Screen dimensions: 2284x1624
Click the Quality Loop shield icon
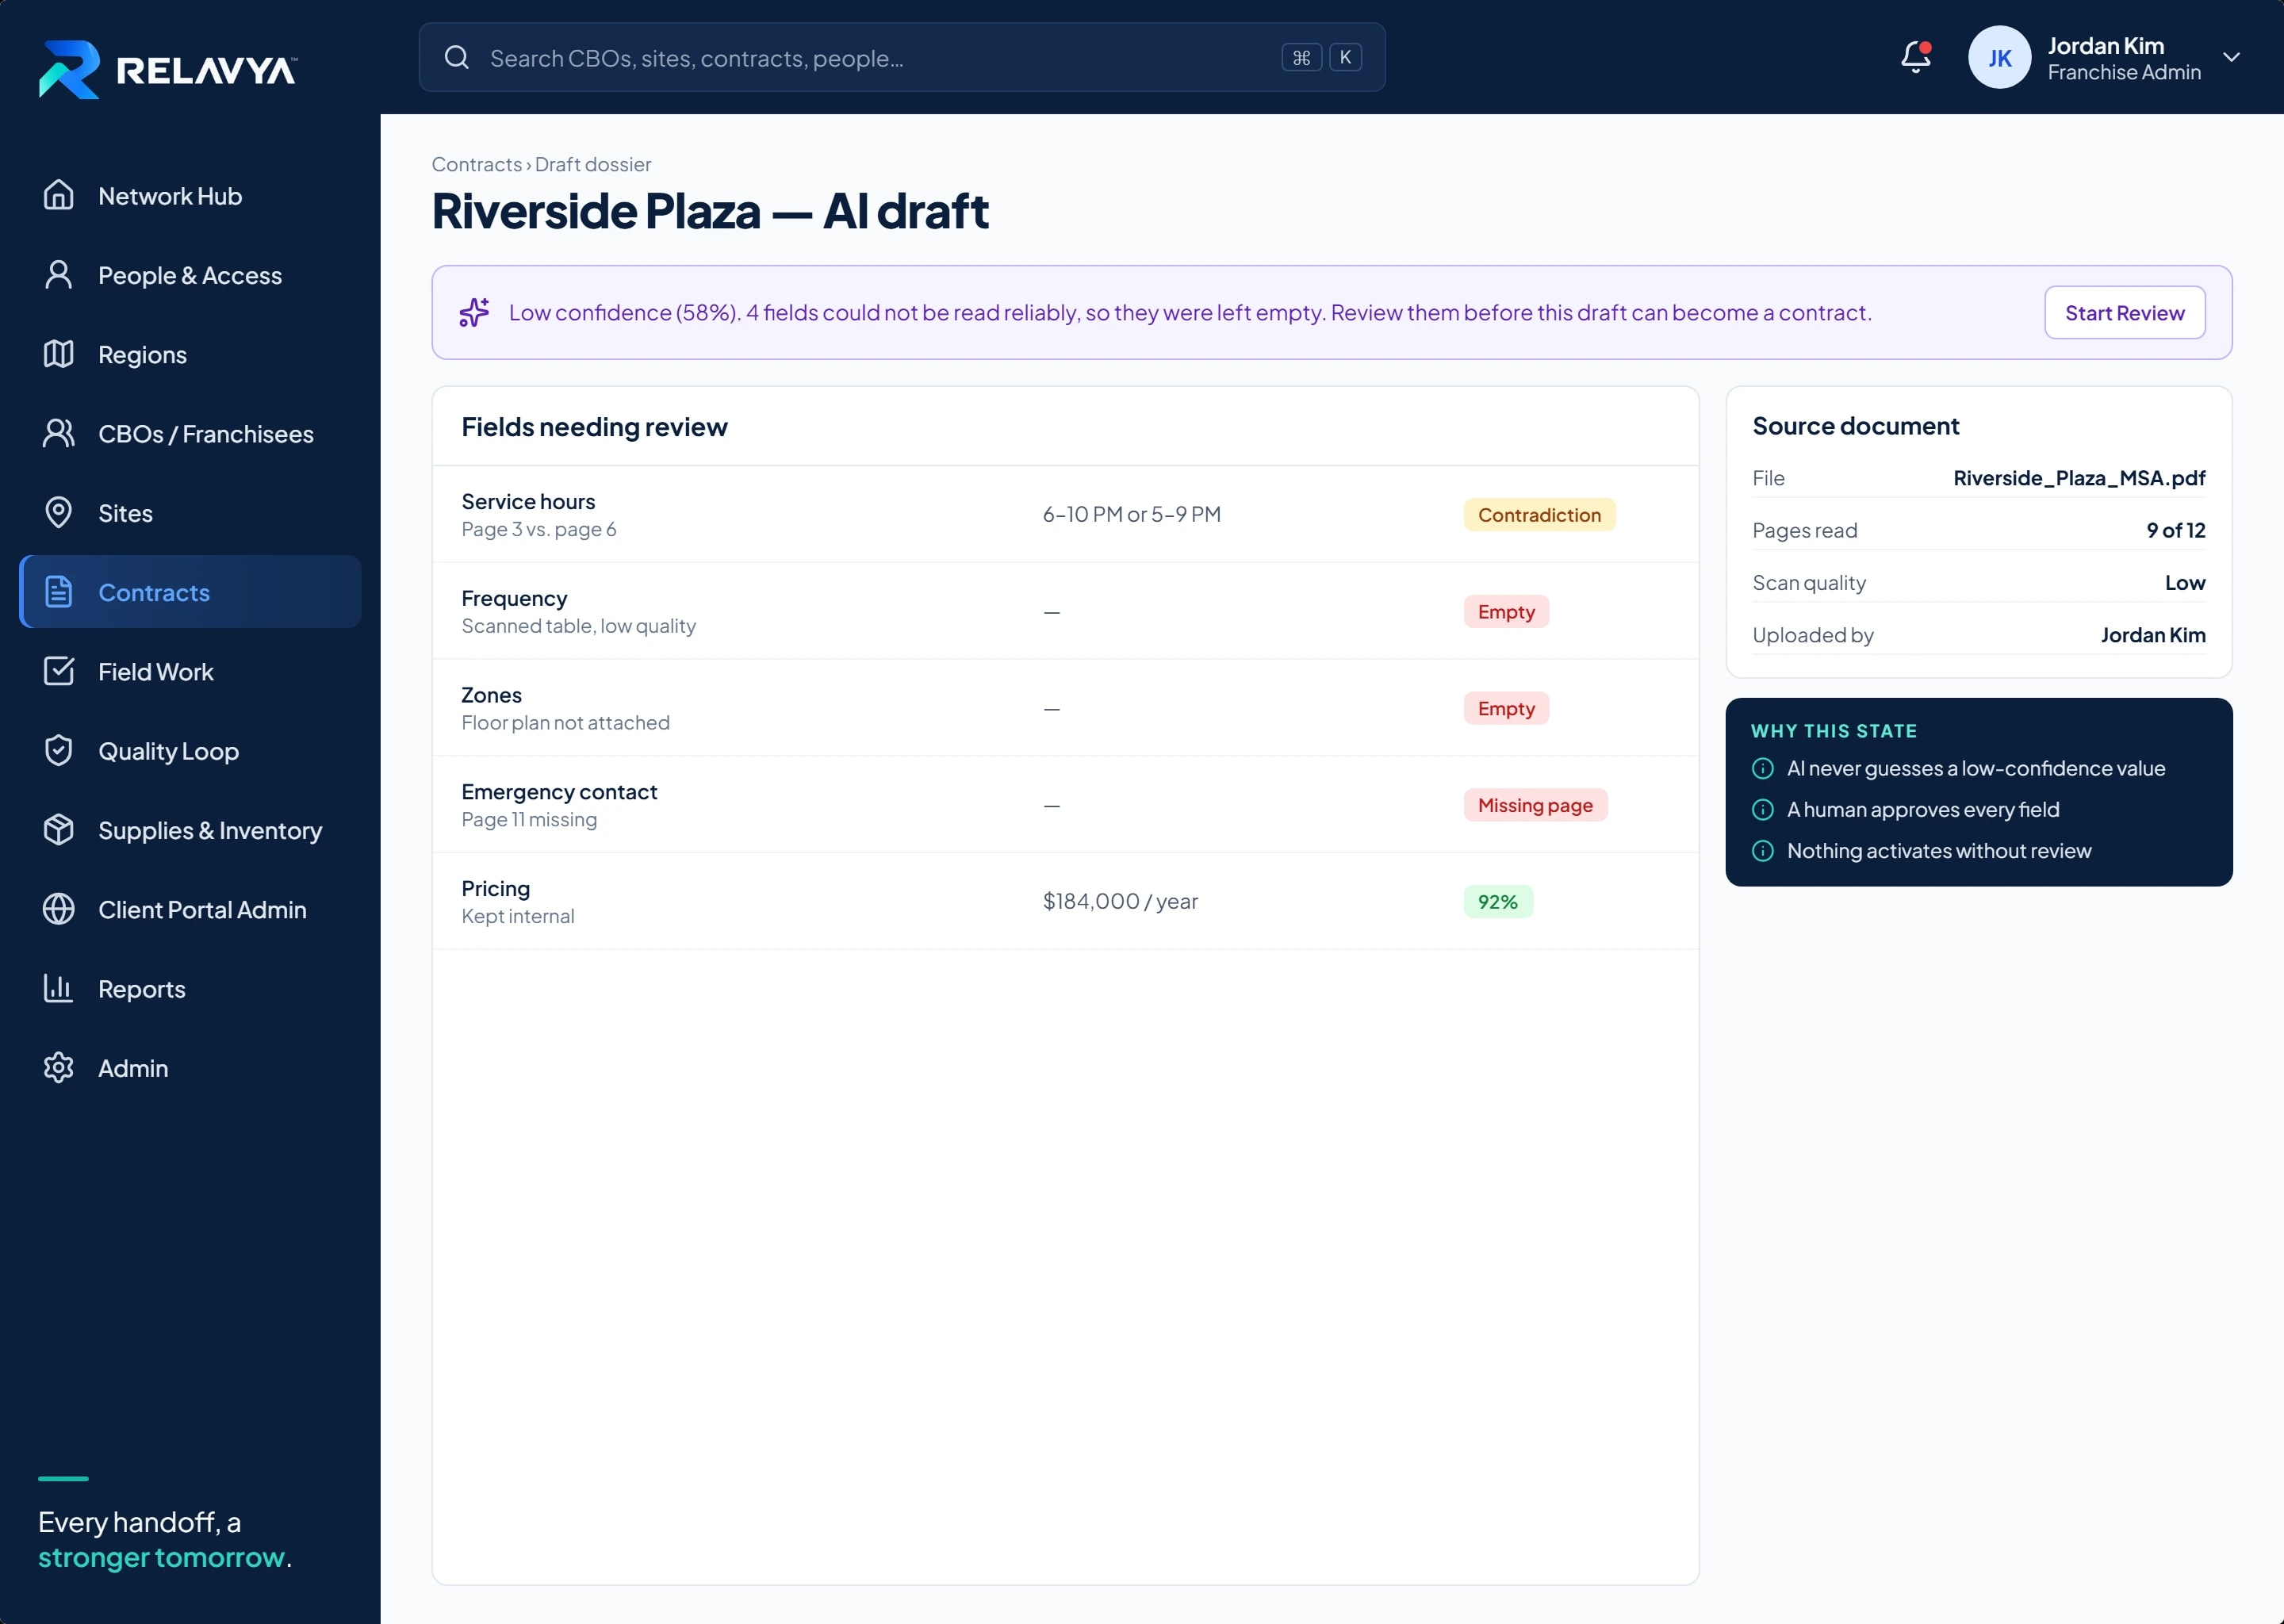tap(59, 750)
